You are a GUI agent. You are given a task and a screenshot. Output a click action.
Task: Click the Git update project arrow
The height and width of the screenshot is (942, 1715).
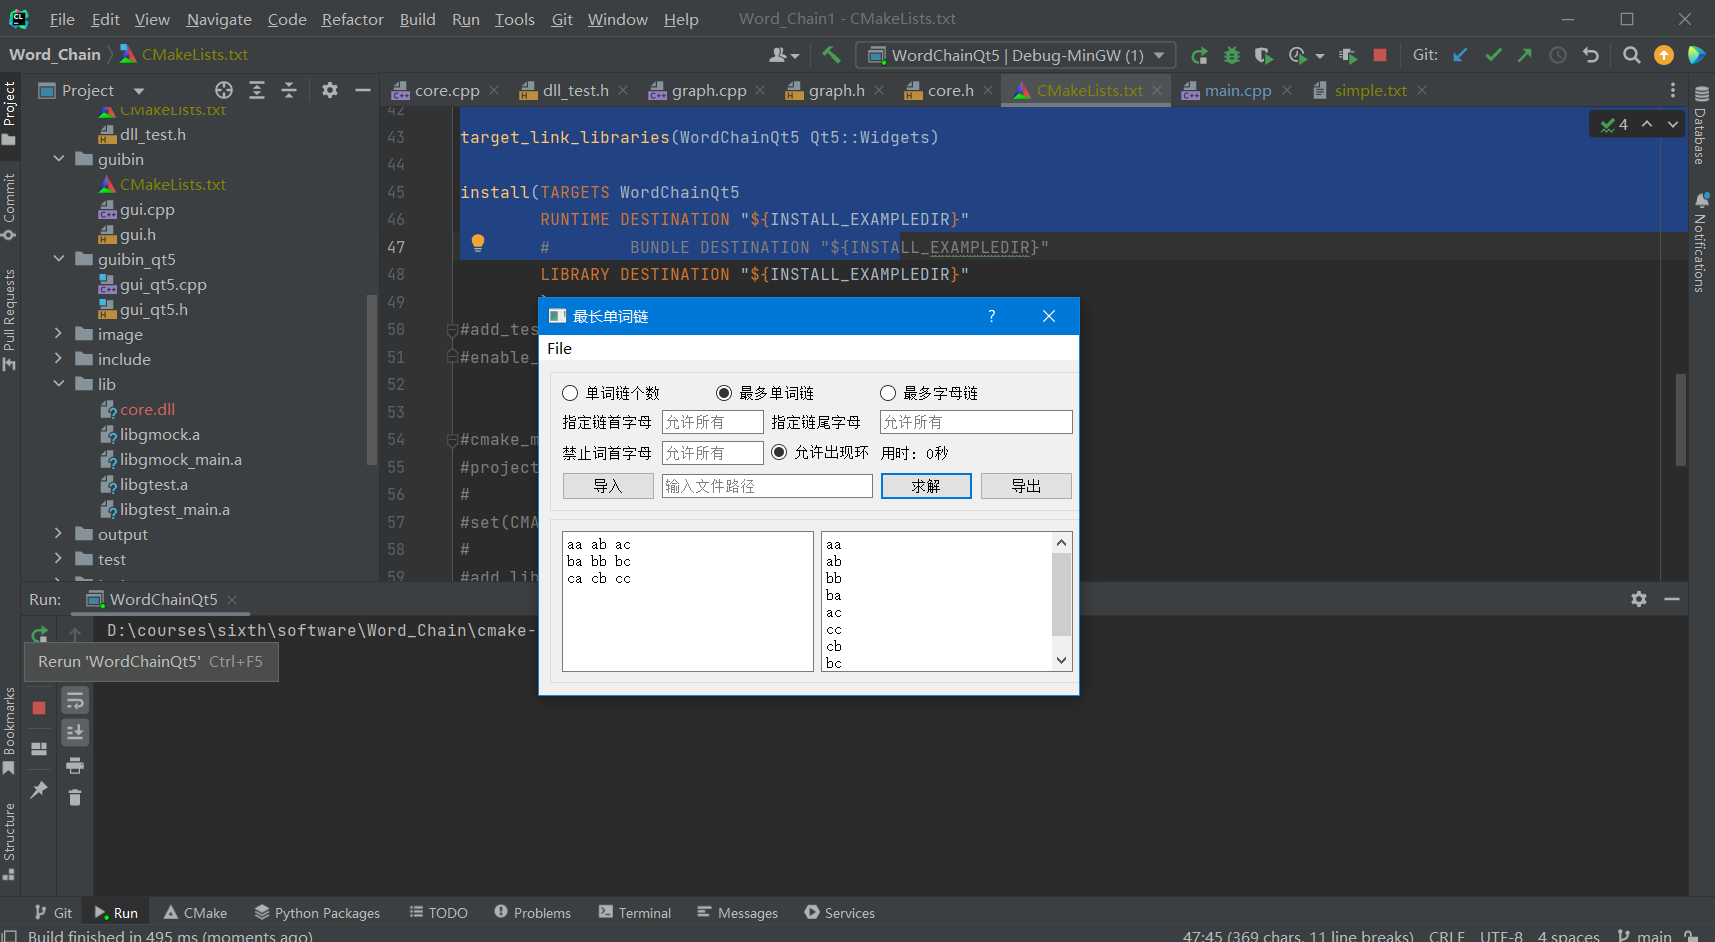click(x=1461, y=55)
